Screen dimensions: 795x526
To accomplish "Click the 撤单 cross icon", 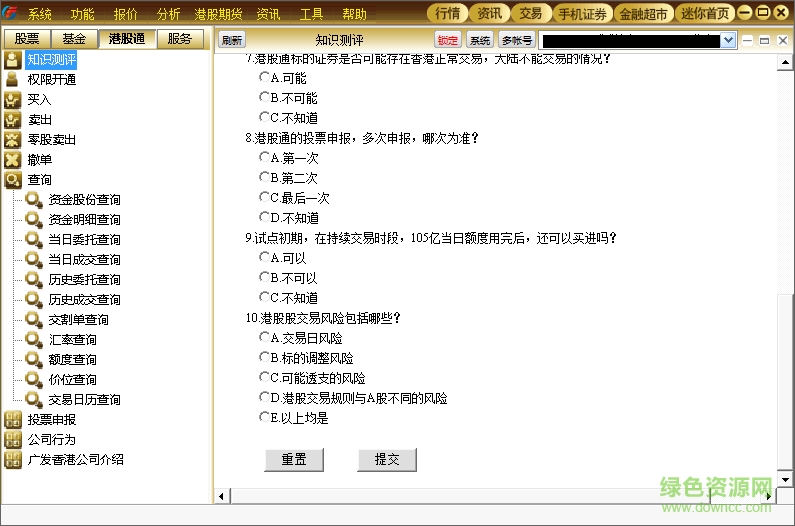I will coord(13,160).
